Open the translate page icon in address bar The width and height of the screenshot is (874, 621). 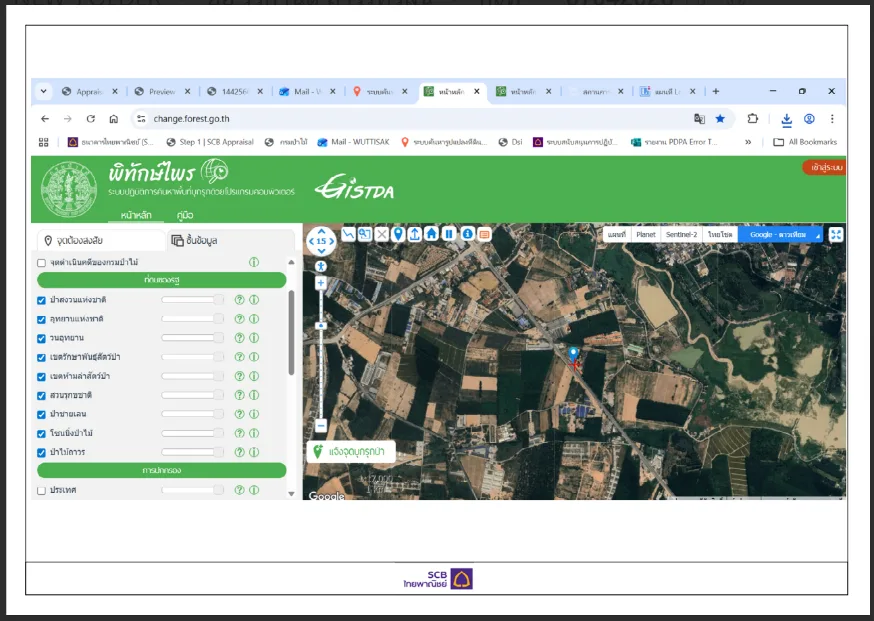pyautogui.click(x=699, y=119)
